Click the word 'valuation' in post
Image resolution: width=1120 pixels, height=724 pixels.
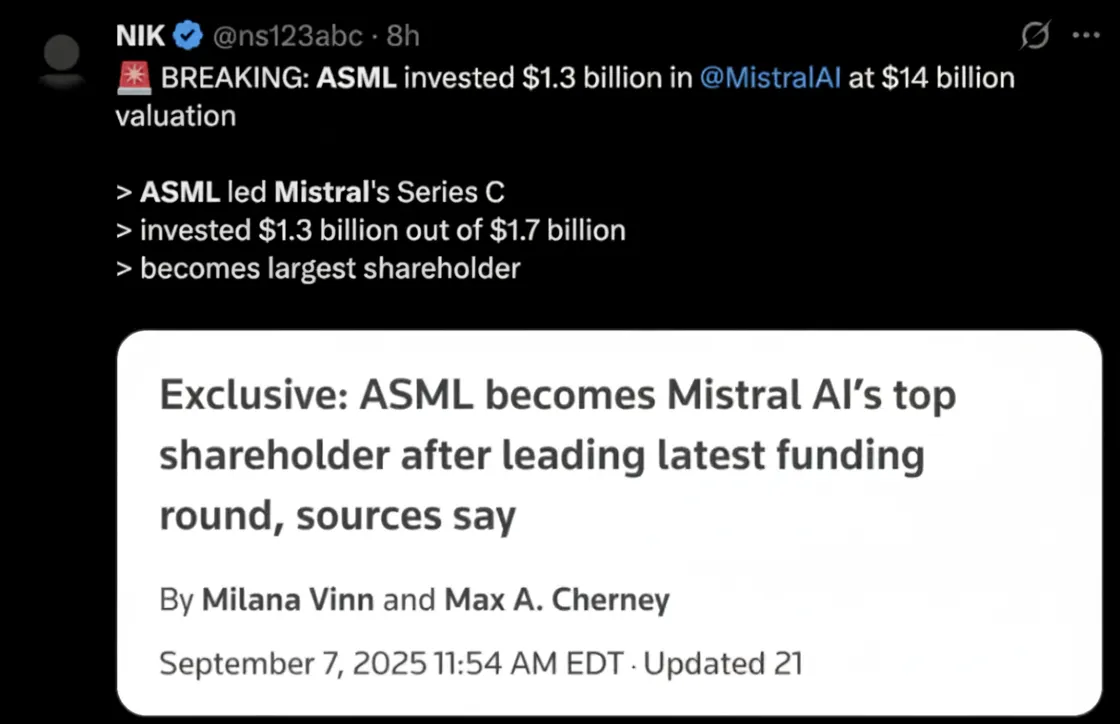click(176, 116)
